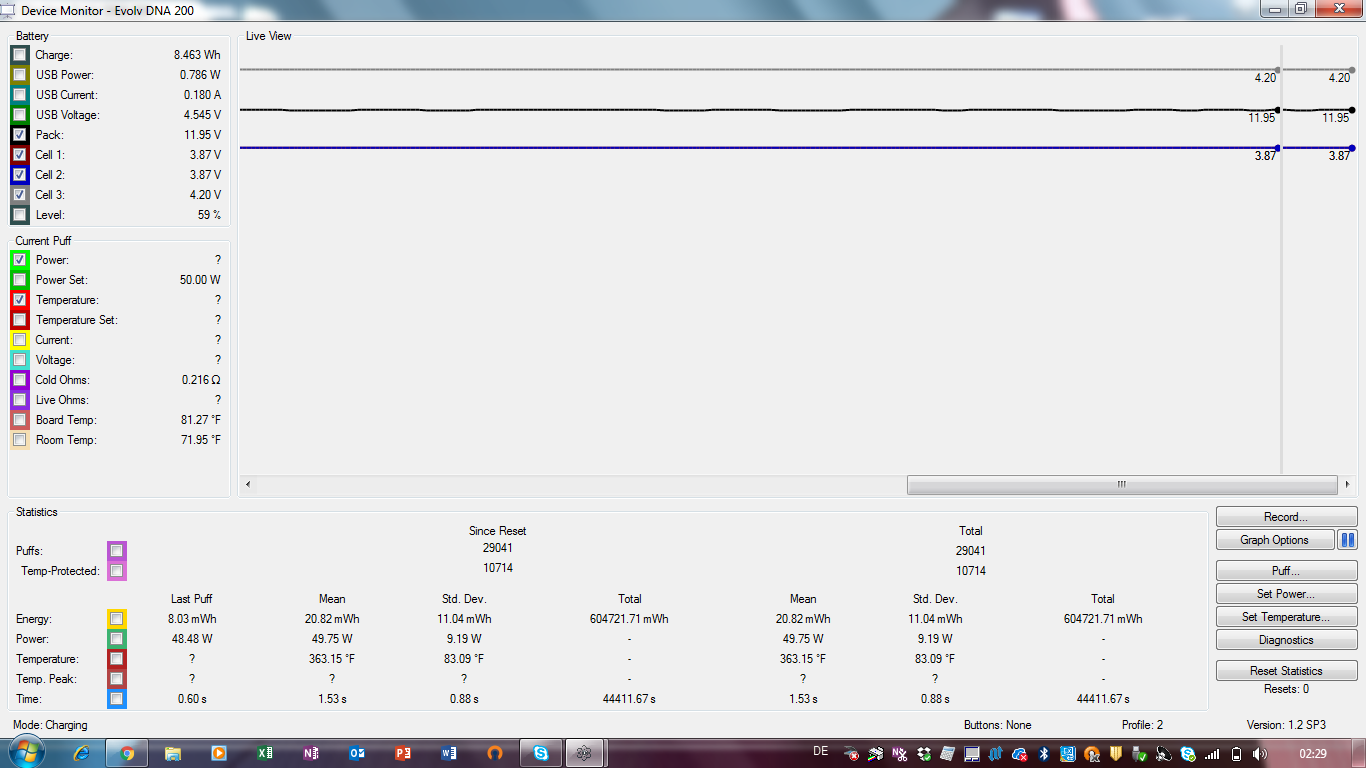Disable the Temperature checkbox under Current Puff
This screenshot has height=768, width=1366.
pyautogui.click(x=20, y=300)
